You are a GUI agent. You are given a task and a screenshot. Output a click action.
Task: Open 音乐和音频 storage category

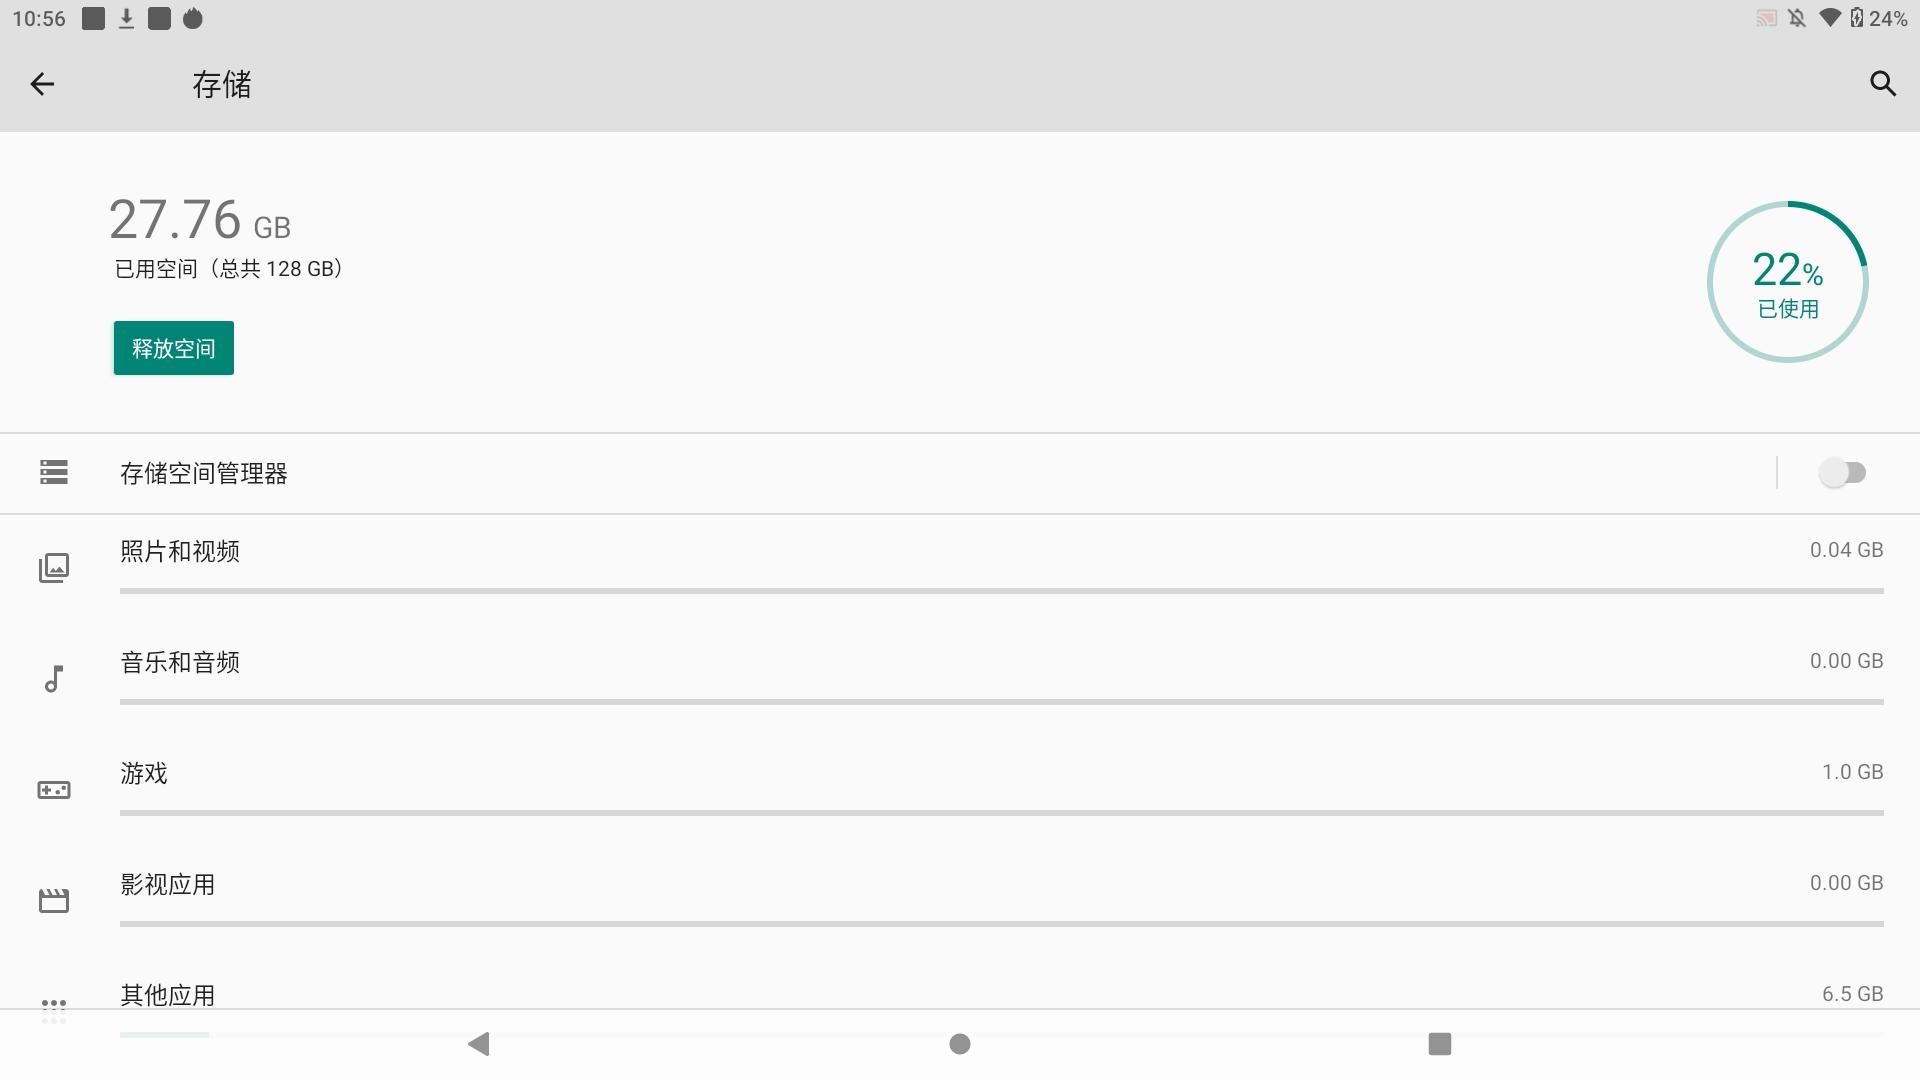[x=180, y=663]
